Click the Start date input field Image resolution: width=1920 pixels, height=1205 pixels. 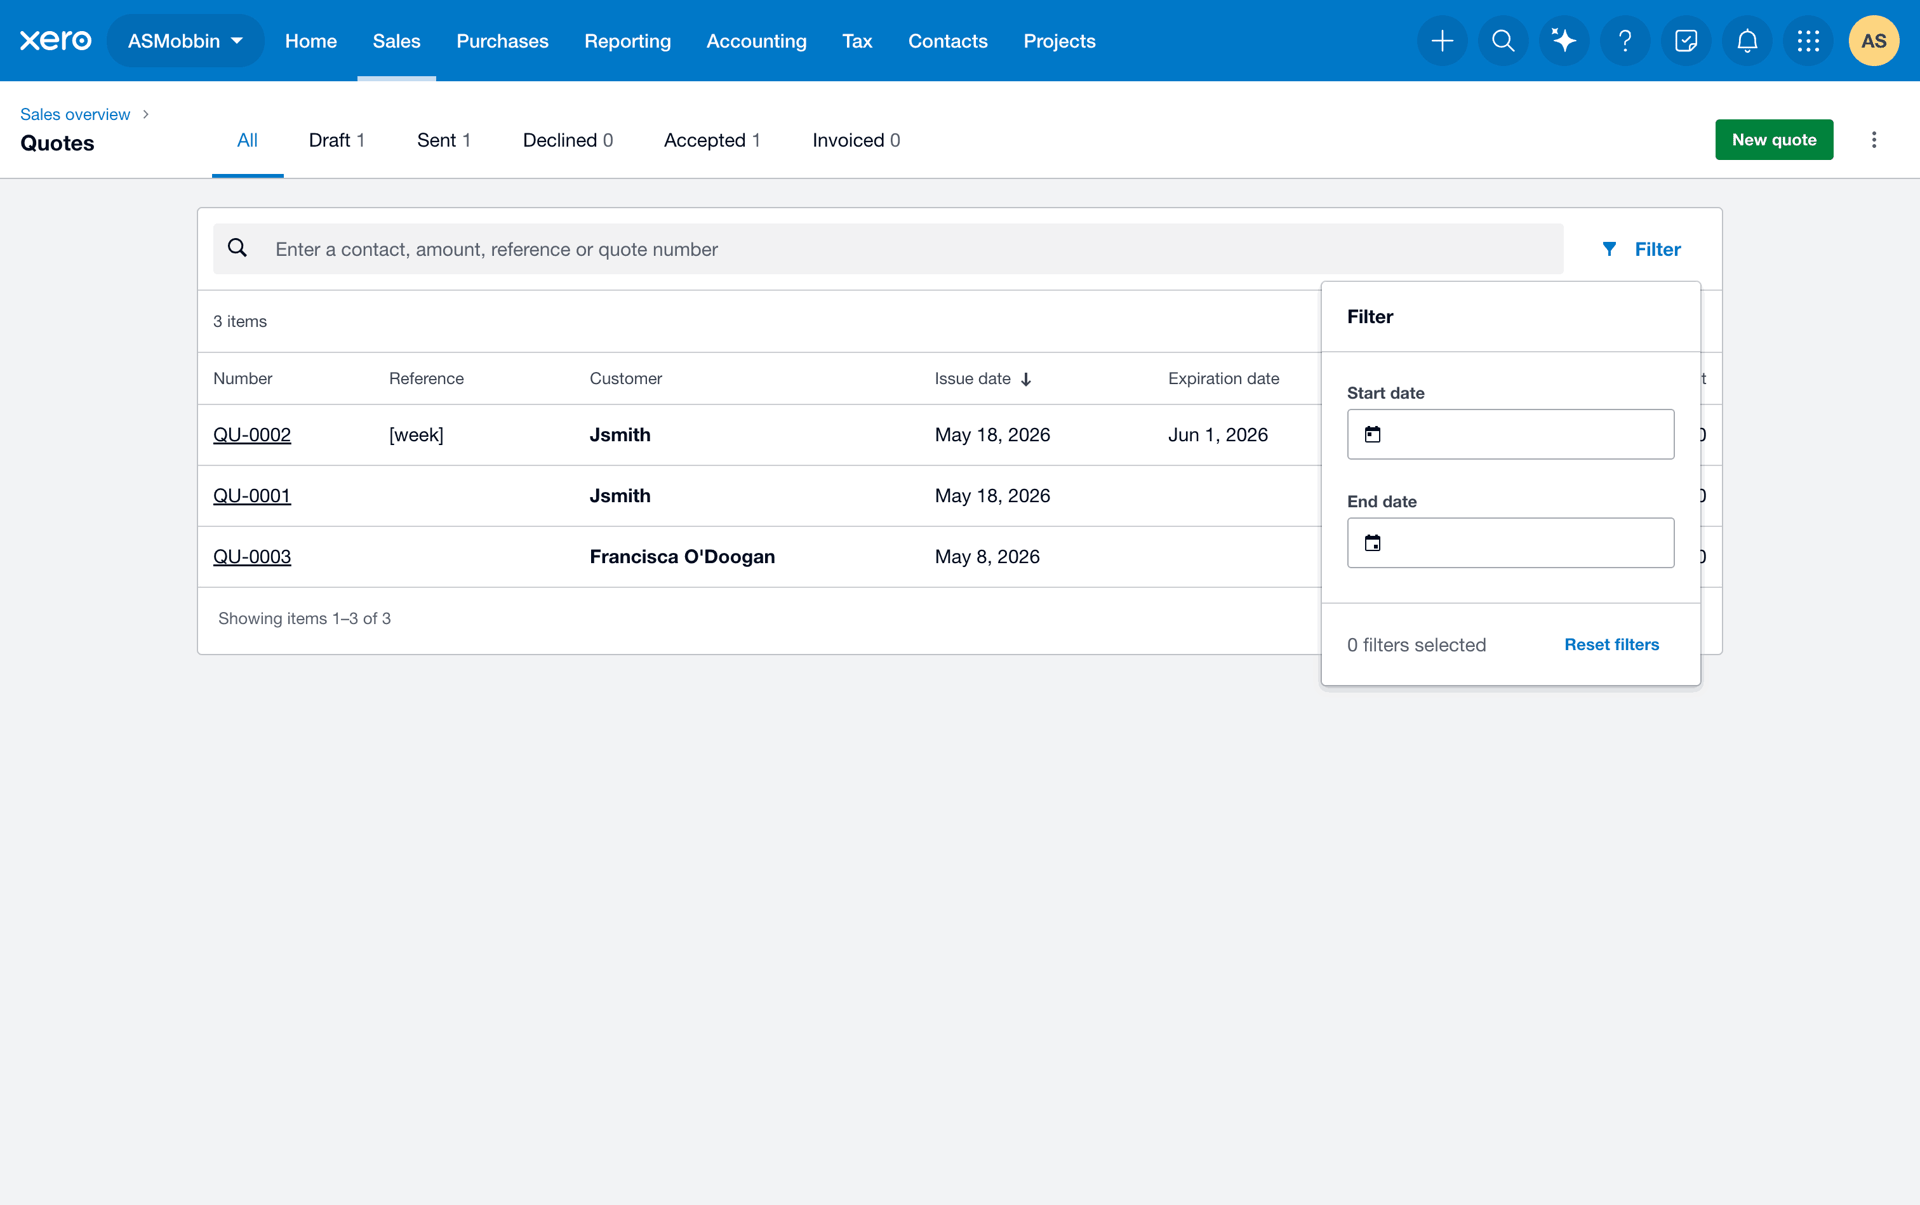click(1510, 434)
